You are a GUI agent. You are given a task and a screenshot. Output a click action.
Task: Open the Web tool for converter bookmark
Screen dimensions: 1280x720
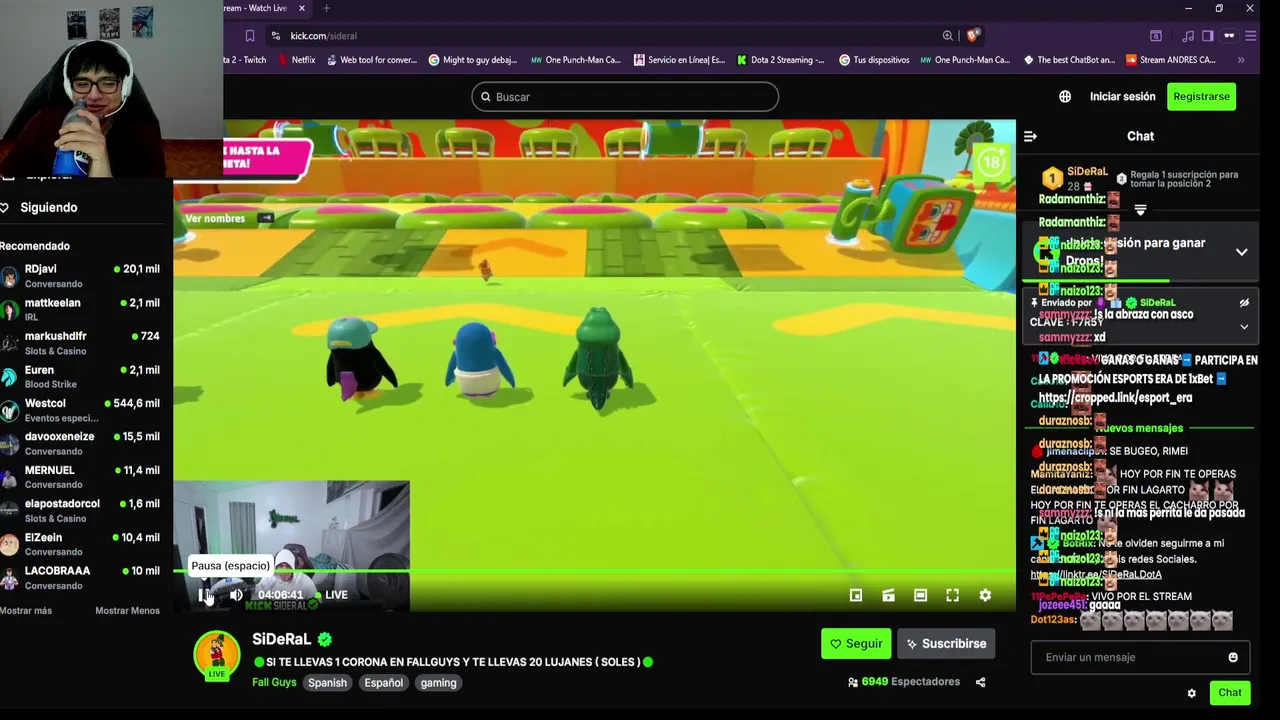coord(370,60)
